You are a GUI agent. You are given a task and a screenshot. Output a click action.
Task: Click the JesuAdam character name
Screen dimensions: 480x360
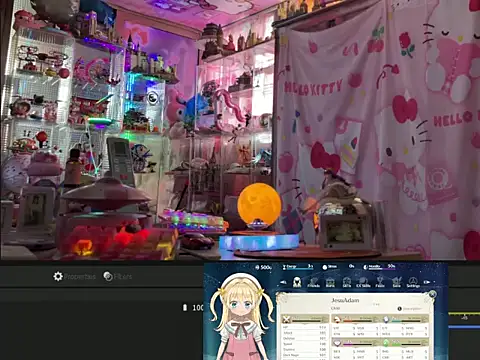tap(345, 300)
